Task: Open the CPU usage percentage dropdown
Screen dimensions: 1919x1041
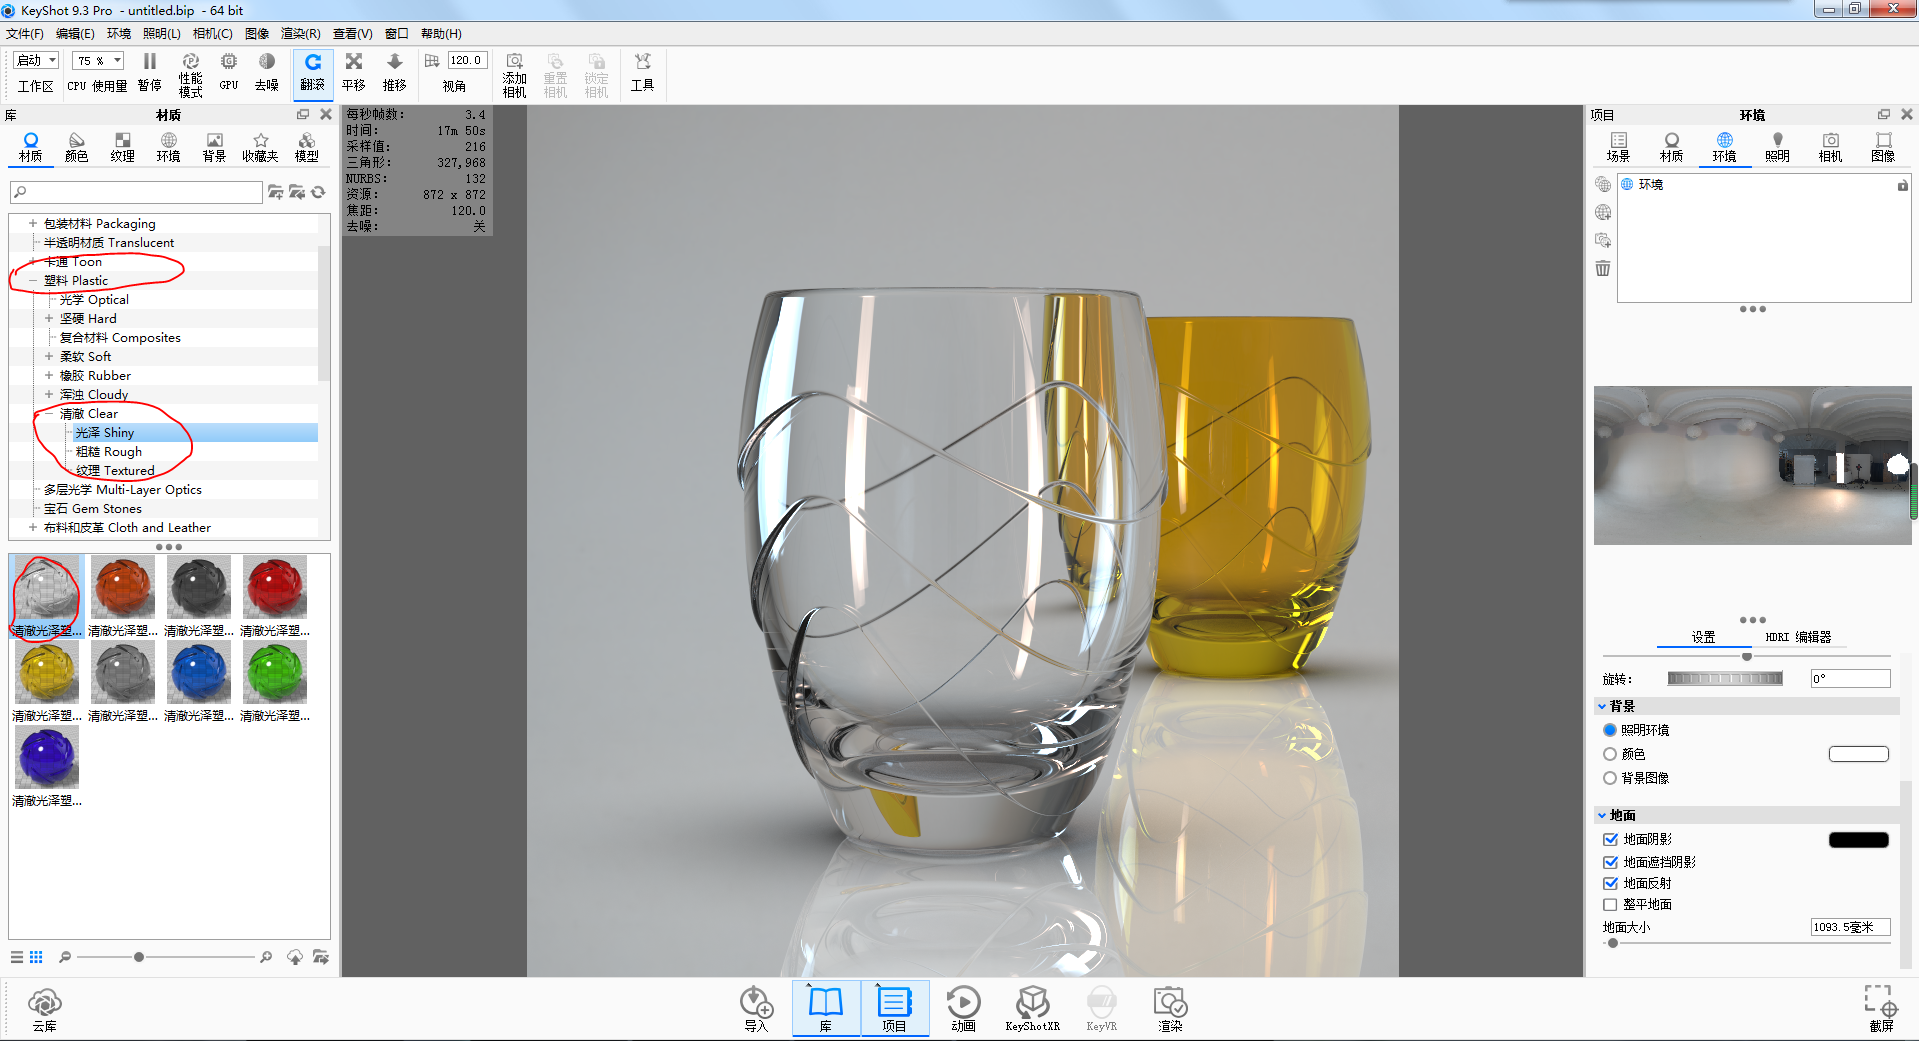Action: [x=99, y=61]
